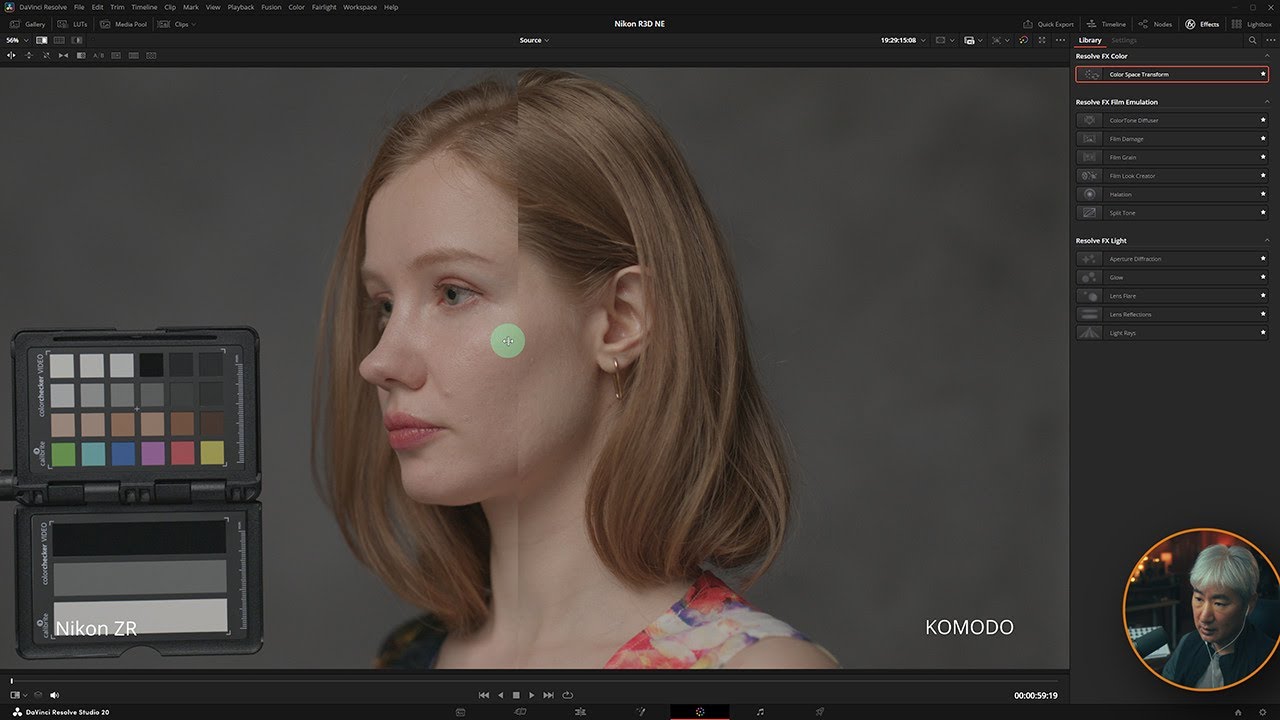1280x720 pixels.
Task: Switch to the Settings tab
Action: 1124,40
